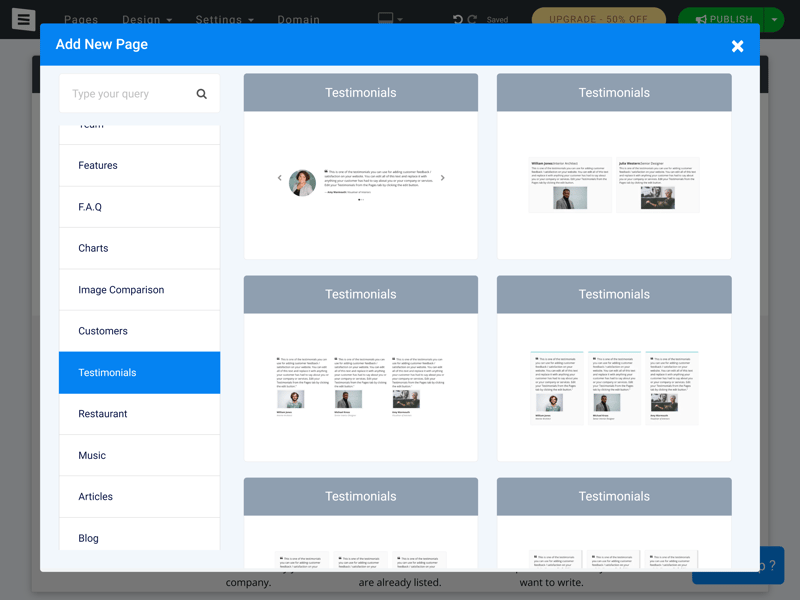Choose the three-column plain Testimonials template

(361, 368)
